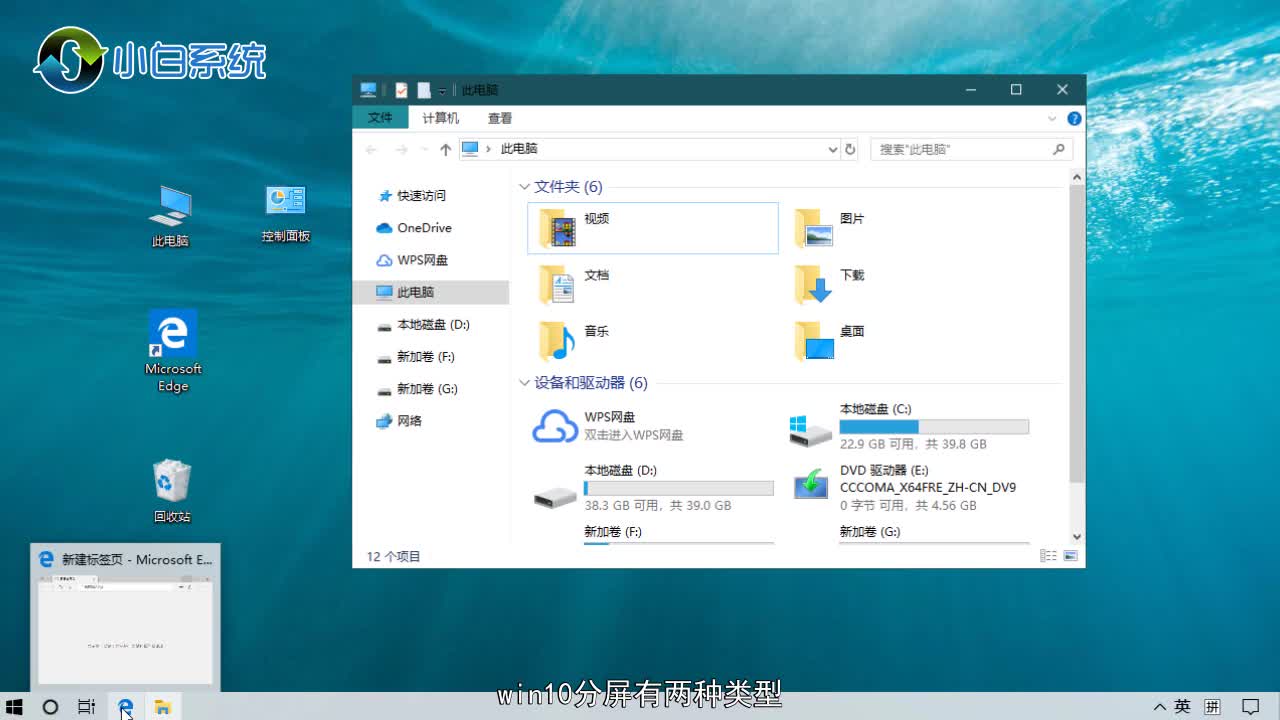Switch to the 查看 ribbon tab
Image resolution: width=1280 pixels, height=720 pixels.
pyautogui.click(x=500, y=117)
